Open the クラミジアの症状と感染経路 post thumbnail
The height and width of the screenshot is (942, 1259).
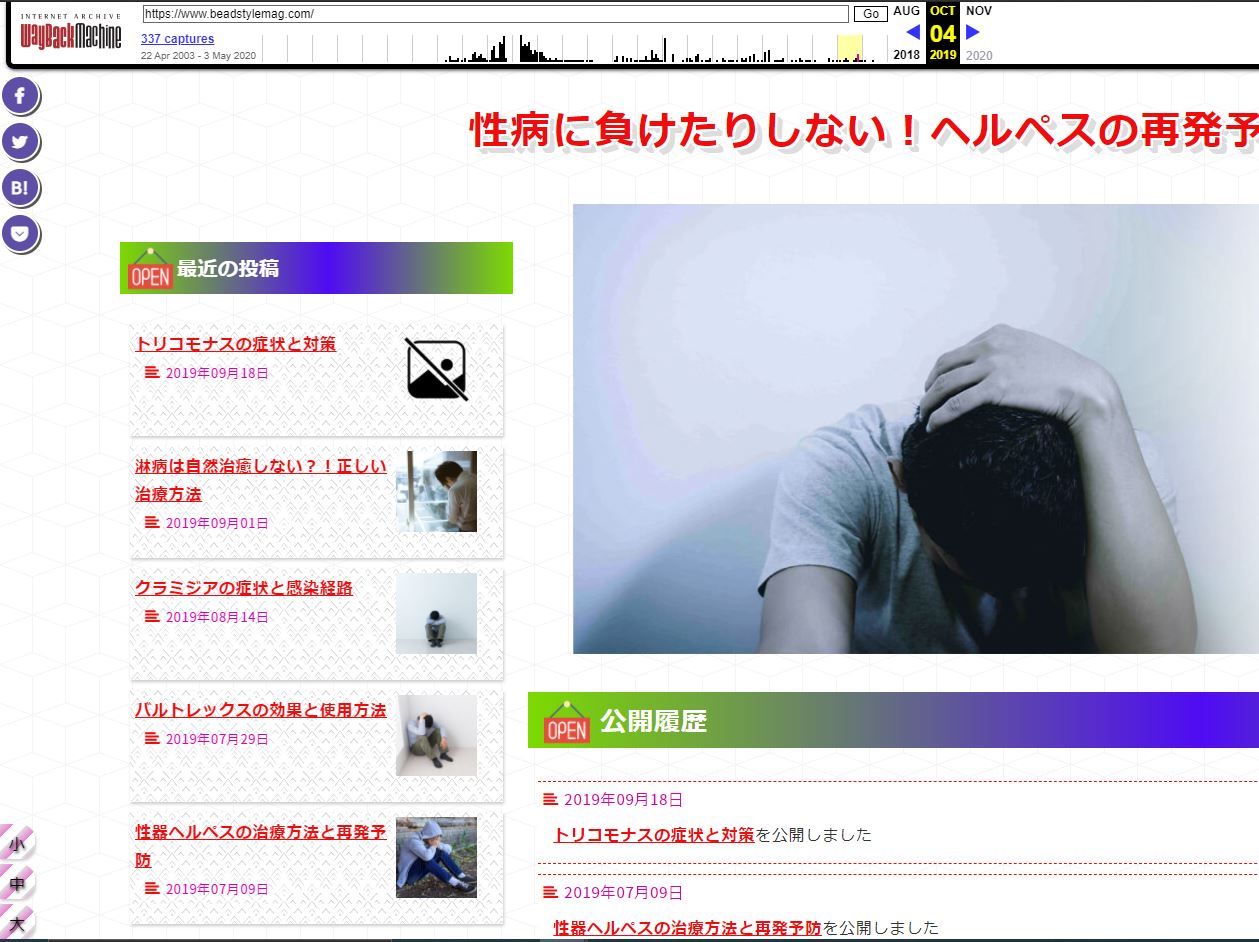(x=436, y=613)
